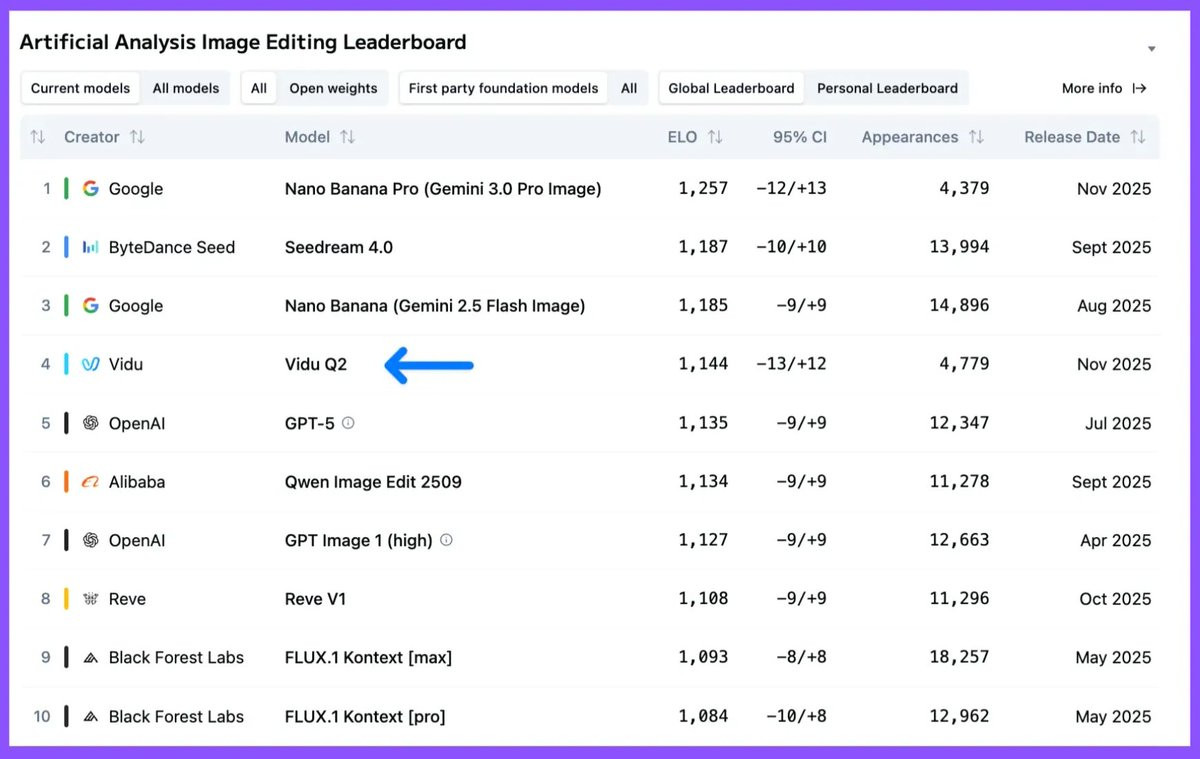Click the ELO value 1,257
Image resolution: width=1200 pixels, height=759 pixels.
(703, 188)
